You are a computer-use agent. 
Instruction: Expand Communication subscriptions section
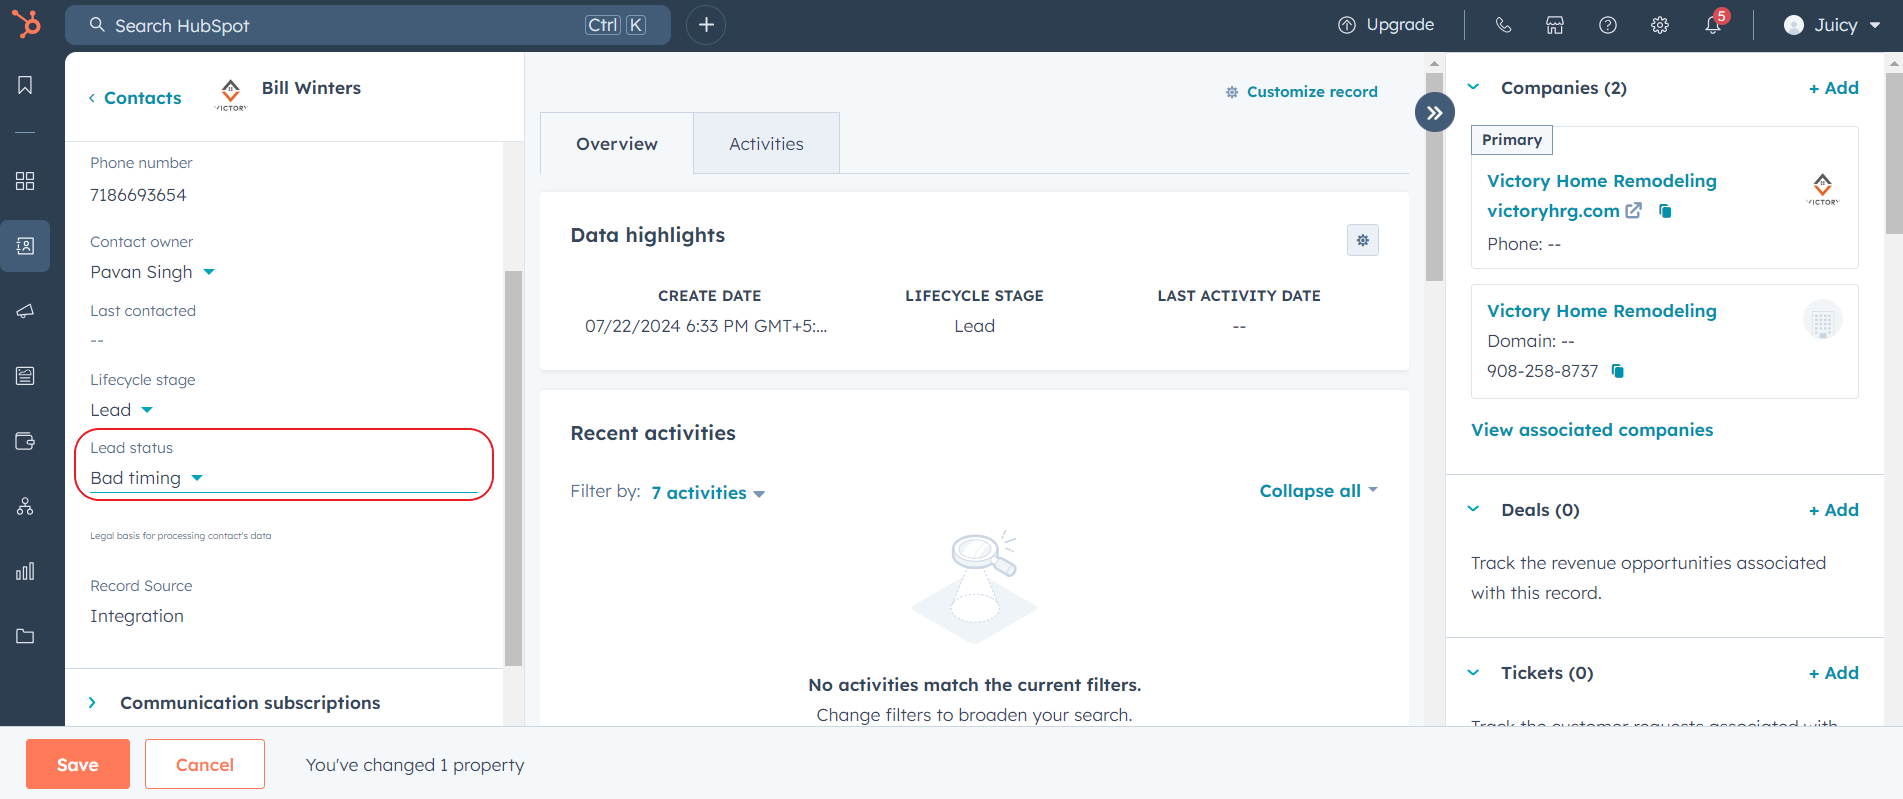tap(92, 703)
